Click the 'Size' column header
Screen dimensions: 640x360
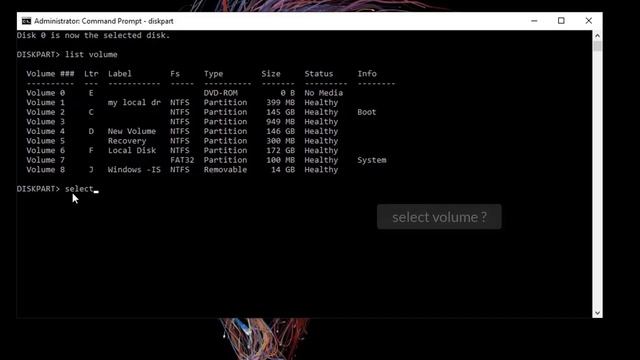pyautogui.click(x=271, y=74)
